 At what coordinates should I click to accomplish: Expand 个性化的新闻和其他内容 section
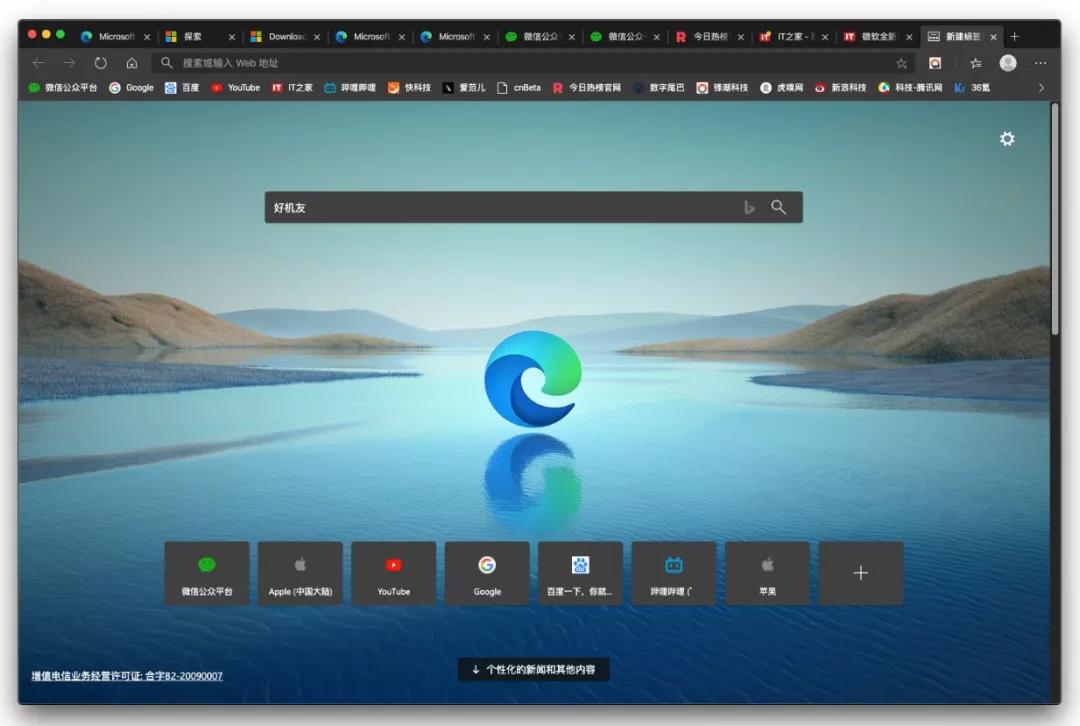click(x=533, y=669)
